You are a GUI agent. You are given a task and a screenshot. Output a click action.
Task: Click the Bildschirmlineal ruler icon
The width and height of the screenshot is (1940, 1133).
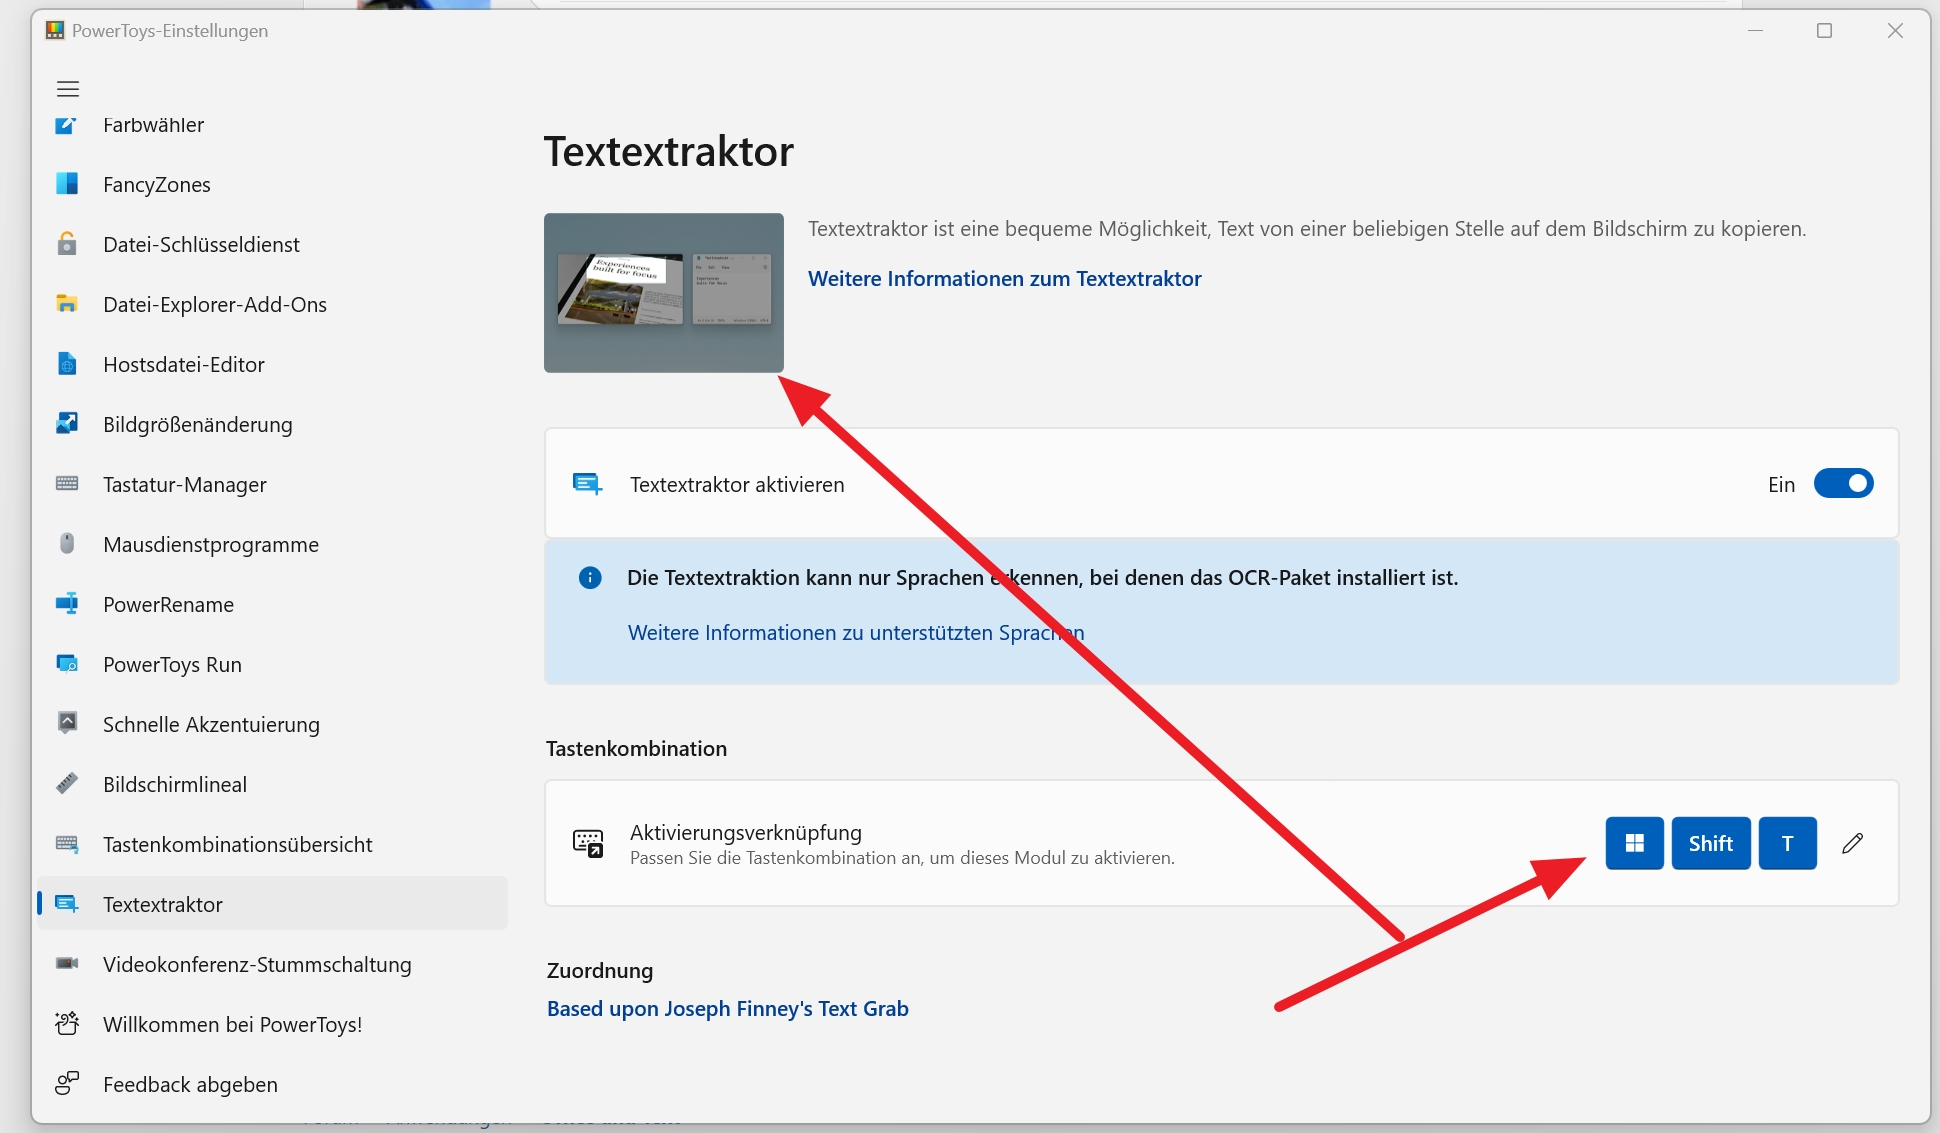67,784
